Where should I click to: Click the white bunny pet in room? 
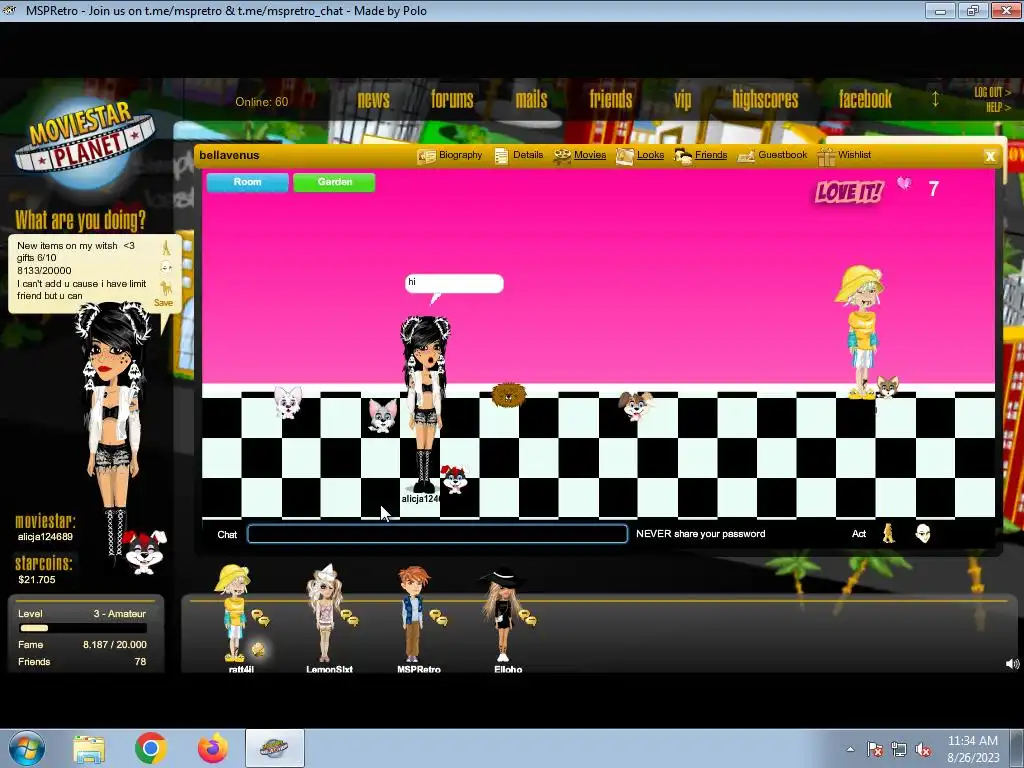point(288,402)
